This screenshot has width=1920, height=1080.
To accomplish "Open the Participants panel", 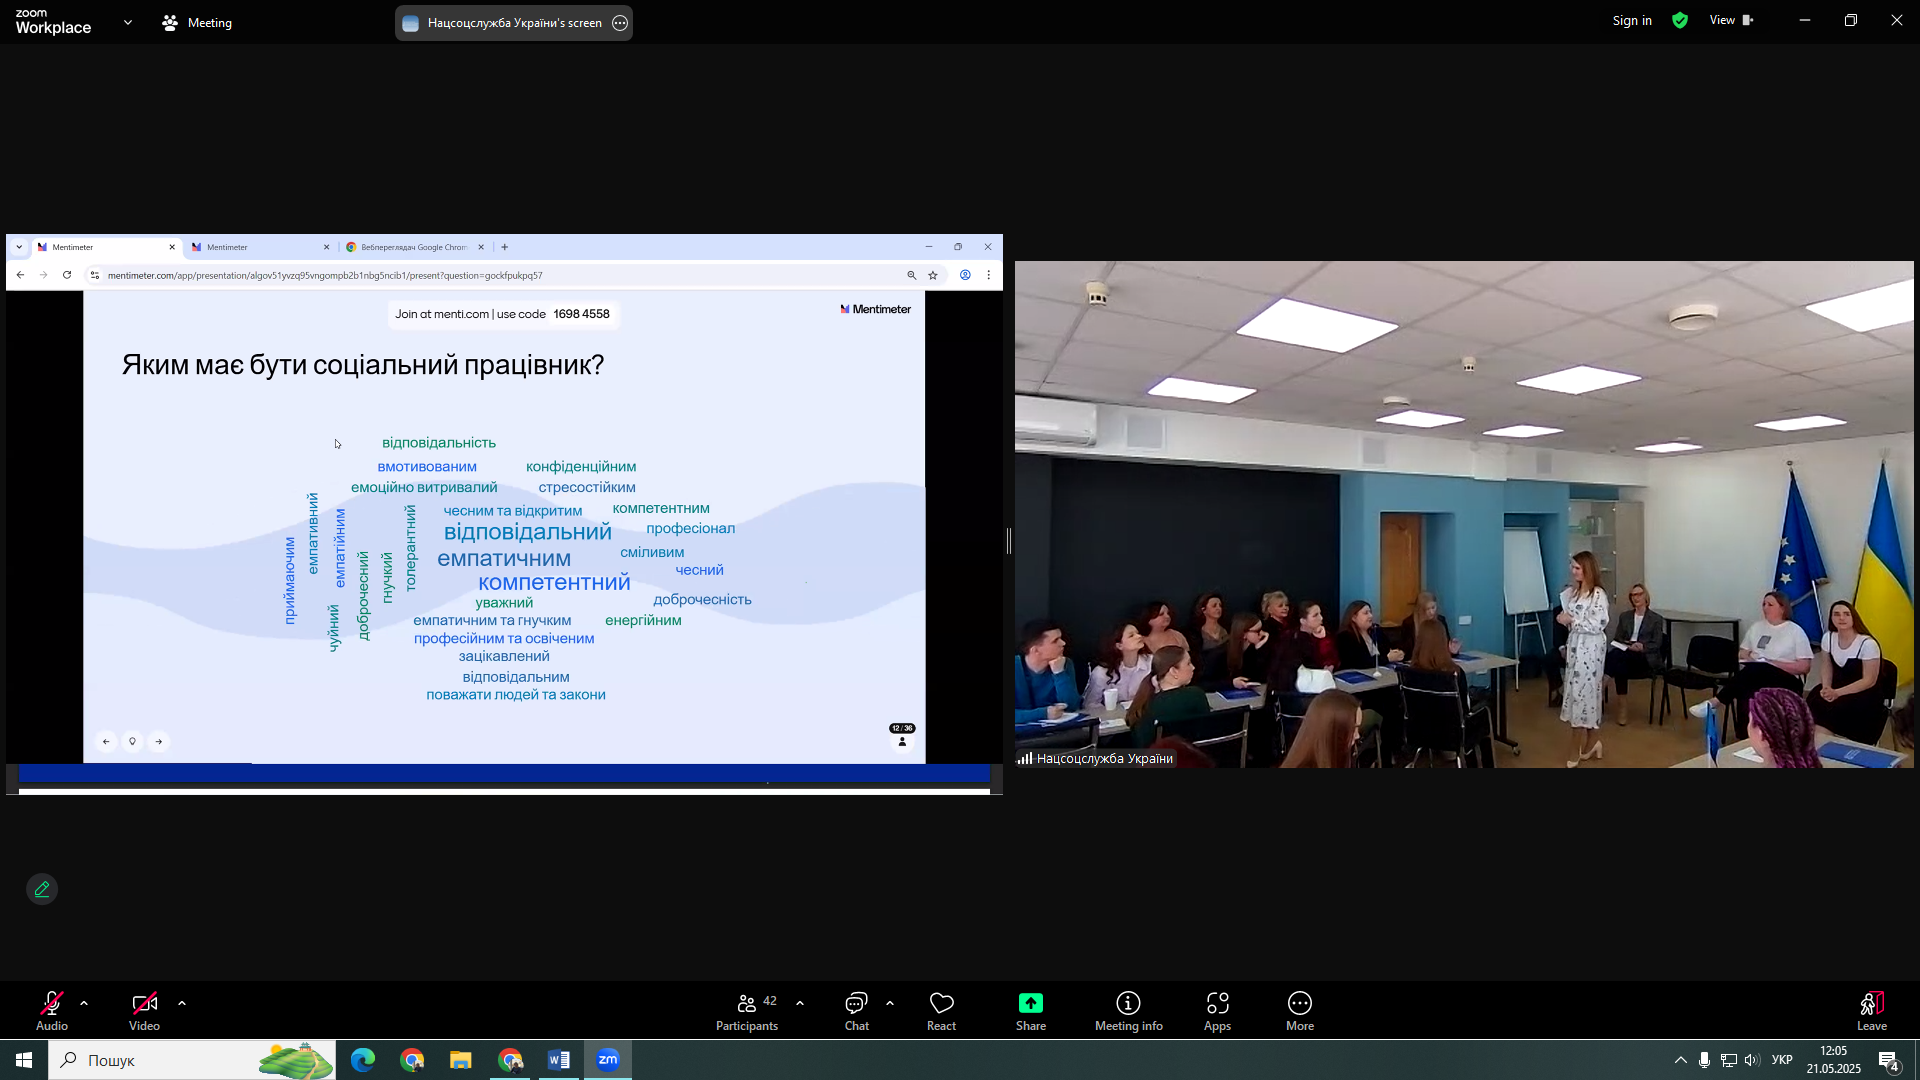I will (746, 1010).
